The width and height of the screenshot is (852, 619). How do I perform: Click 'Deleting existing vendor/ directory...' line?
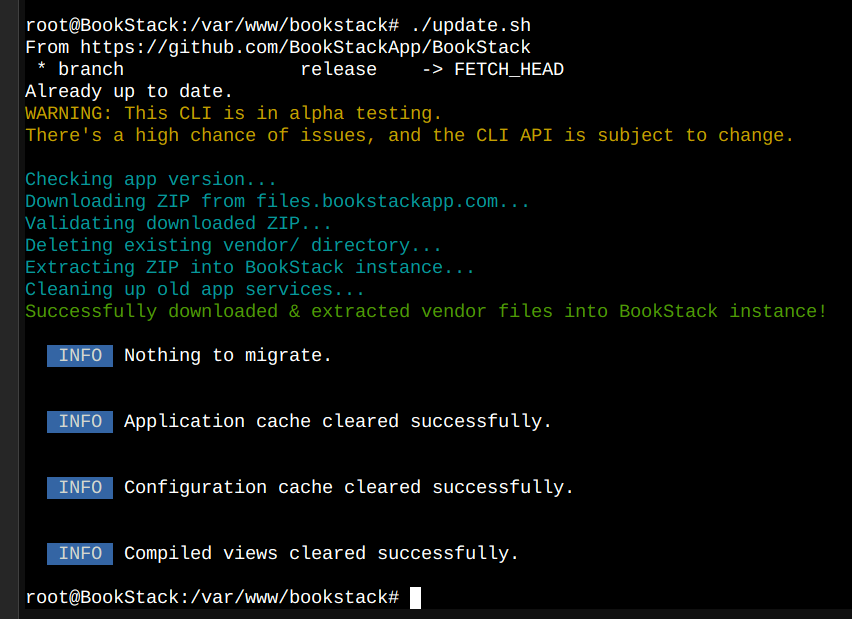coord(233,245)
